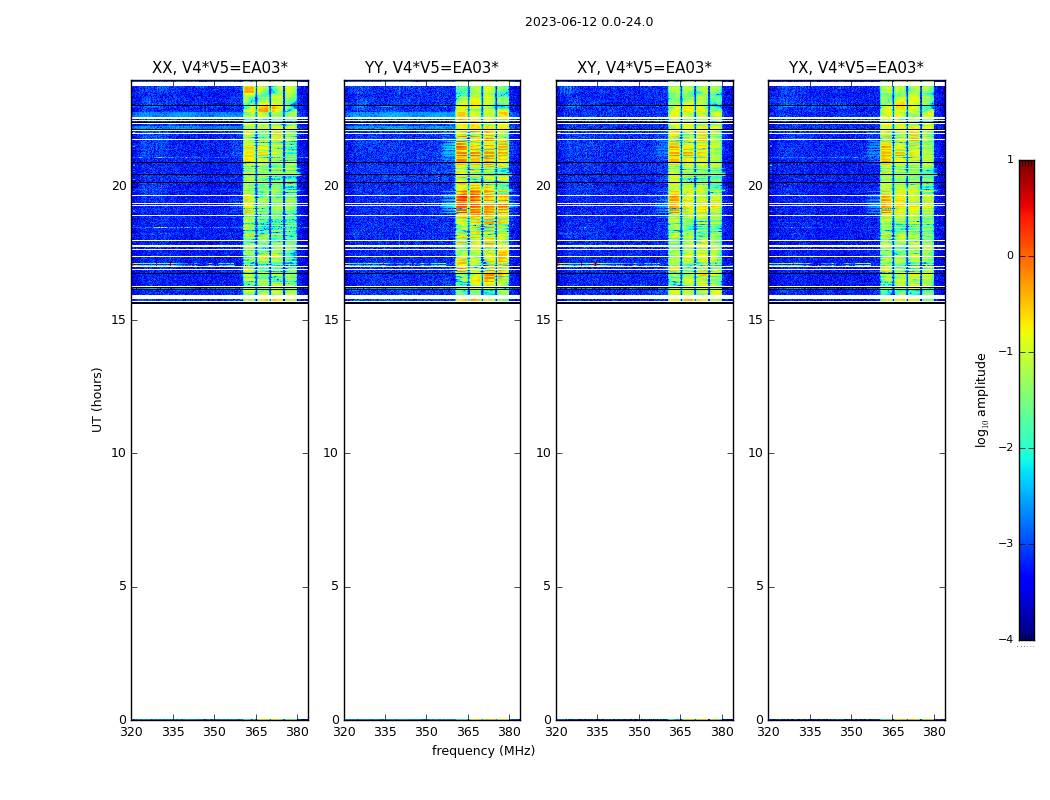
Task: Click the YX panel spectrogram data
Action: [856, 191]
